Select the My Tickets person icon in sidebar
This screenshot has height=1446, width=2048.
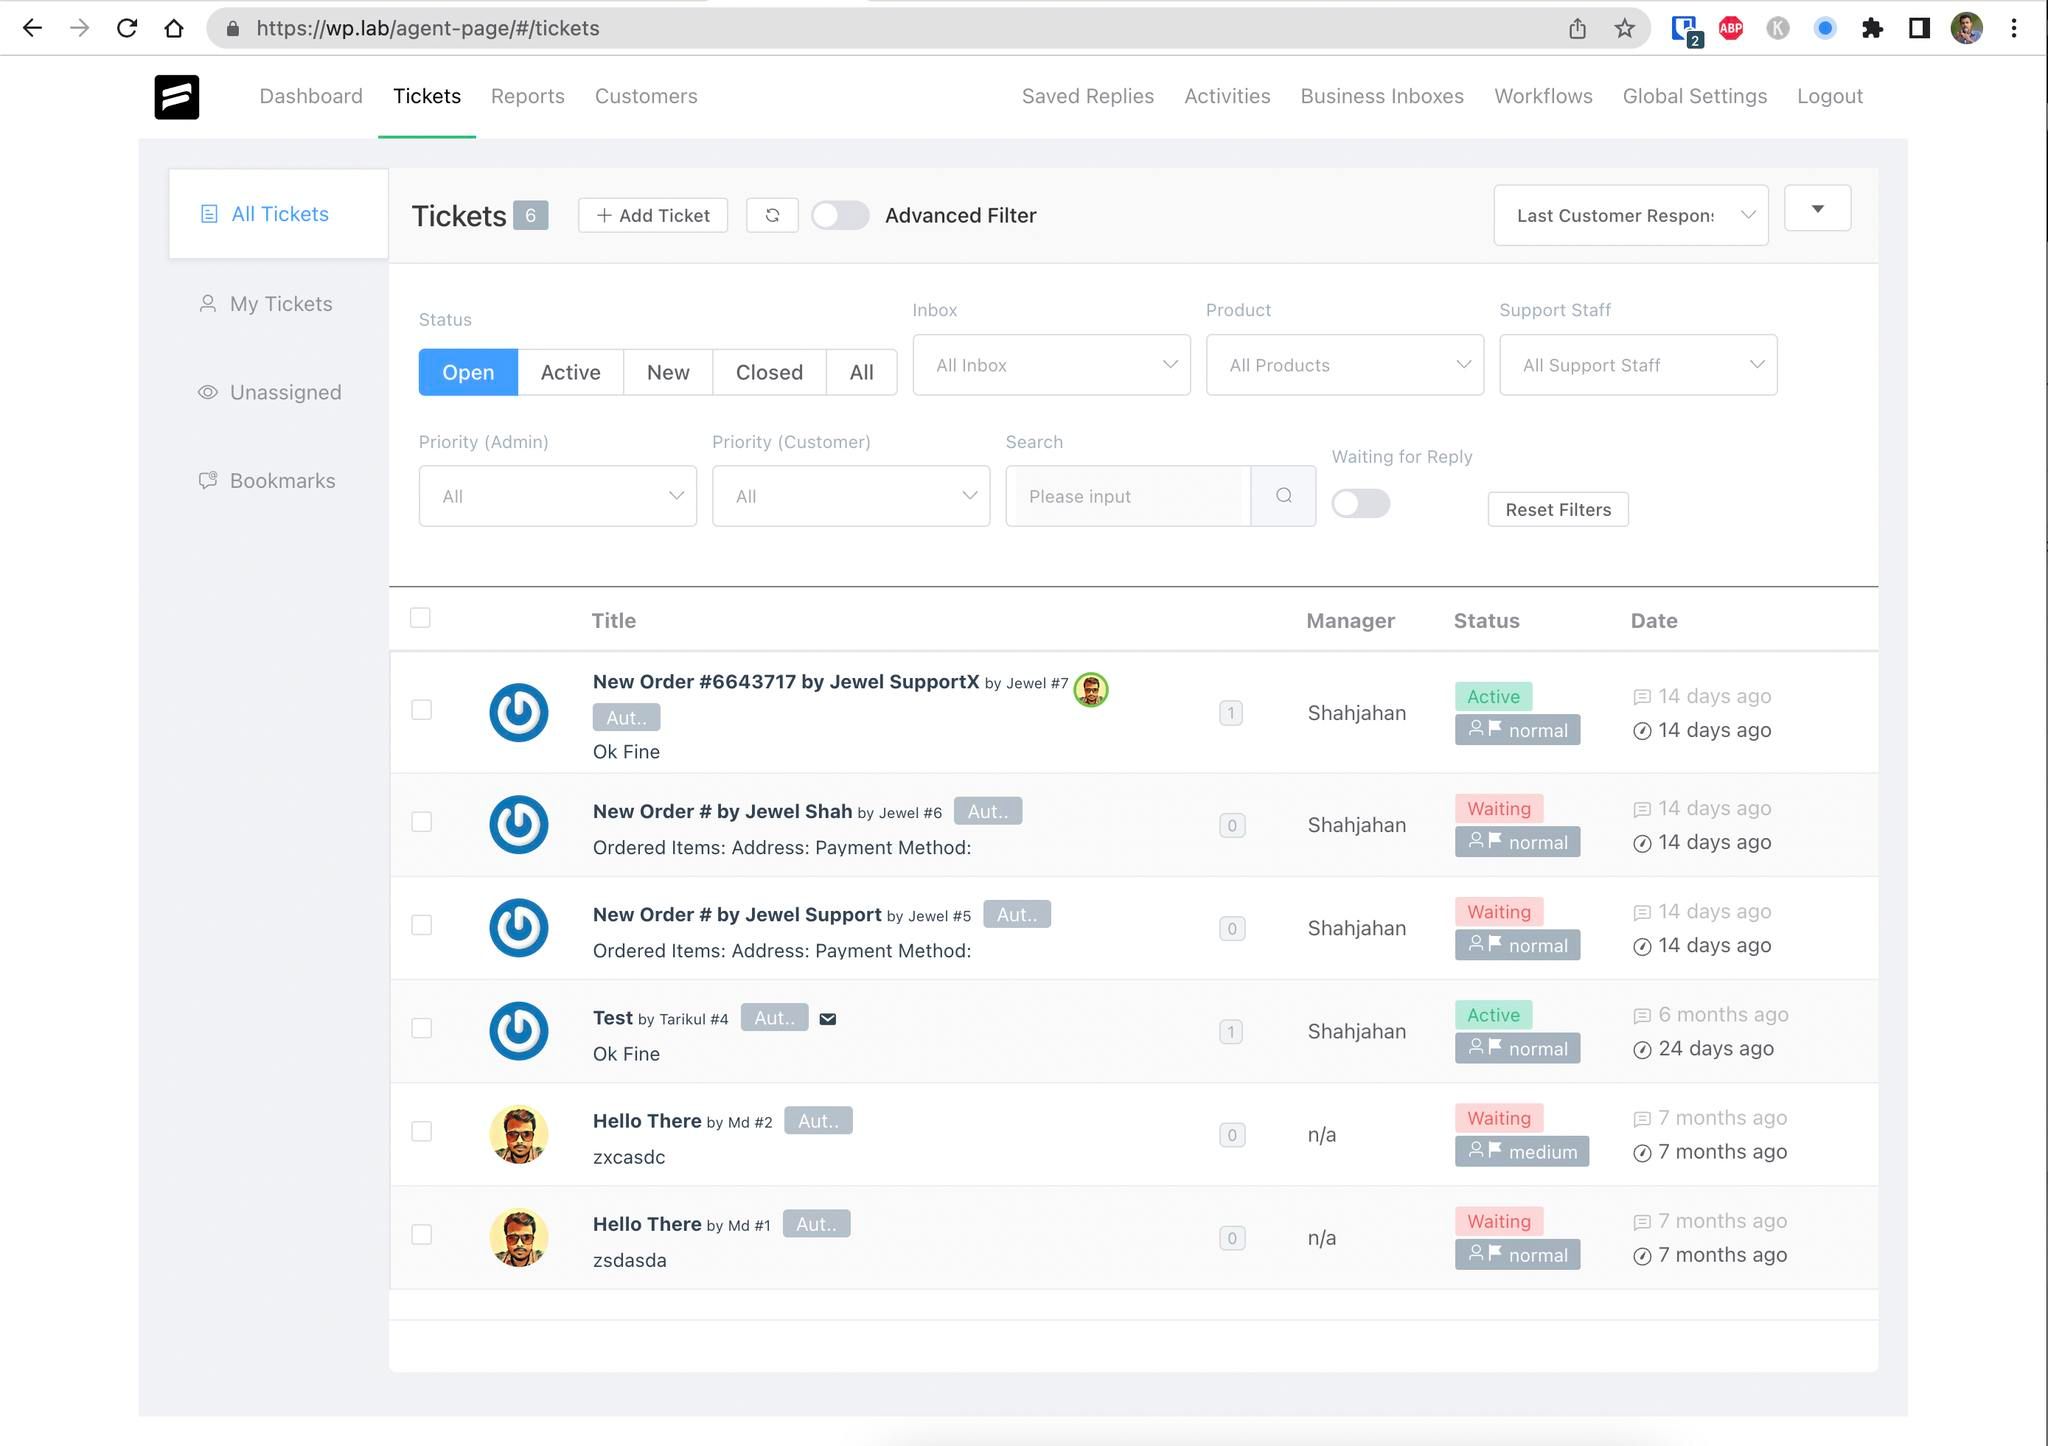[208, 303]
